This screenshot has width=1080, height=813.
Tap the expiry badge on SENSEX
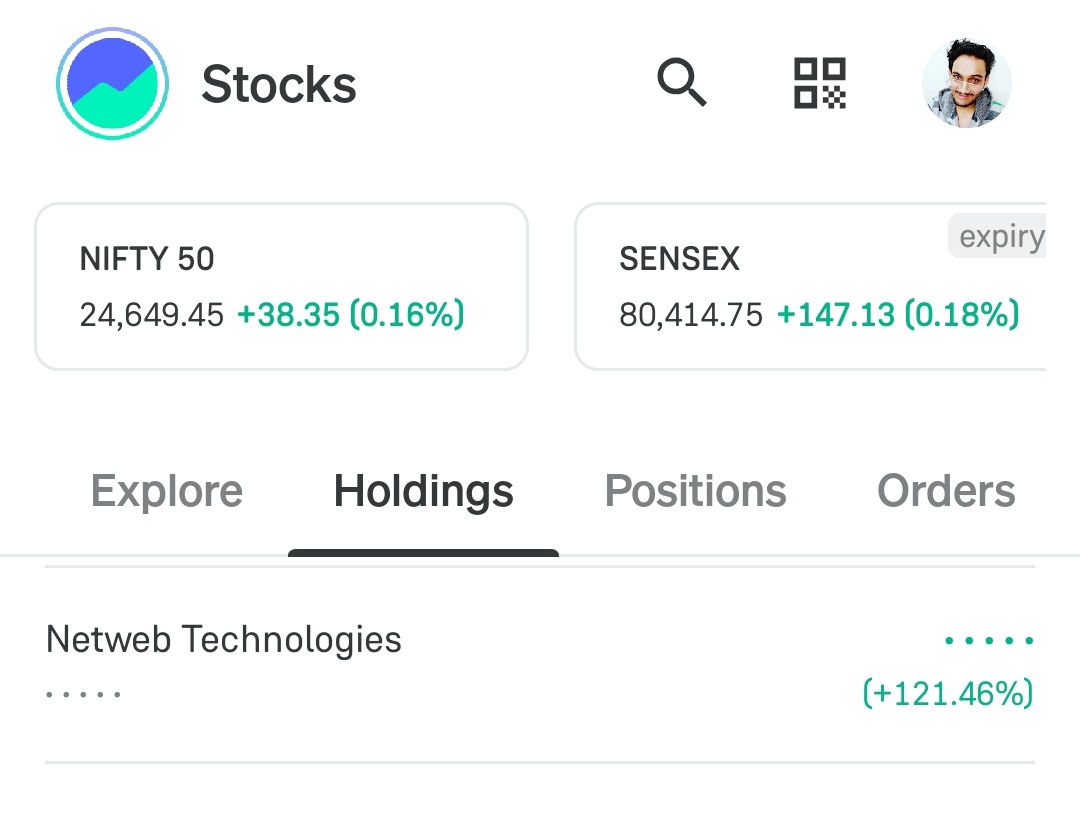pos(997,236)
